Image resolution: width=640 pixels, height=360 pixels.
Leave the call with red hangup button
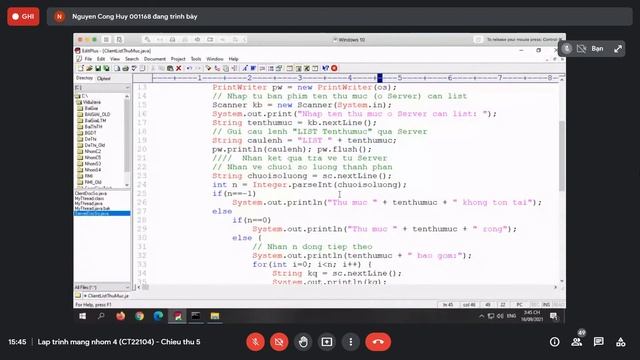[x=378, y=342]
